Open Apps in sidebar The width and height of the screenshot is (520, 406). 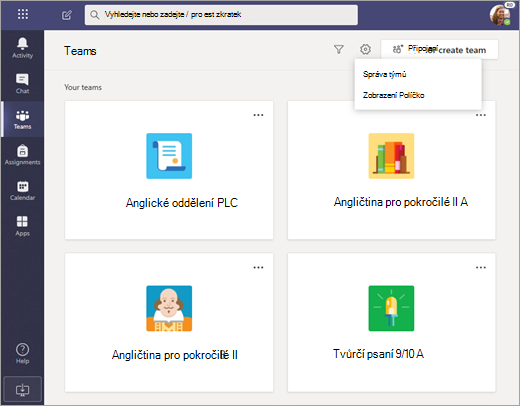[22, 226]
